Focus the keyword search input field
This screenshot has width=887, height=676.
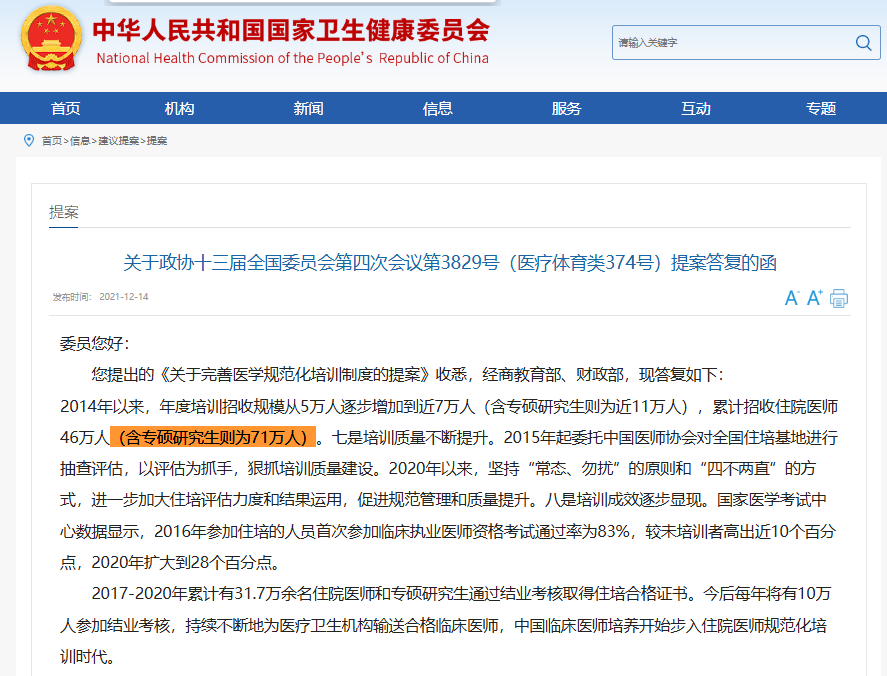tap(730, 43)
